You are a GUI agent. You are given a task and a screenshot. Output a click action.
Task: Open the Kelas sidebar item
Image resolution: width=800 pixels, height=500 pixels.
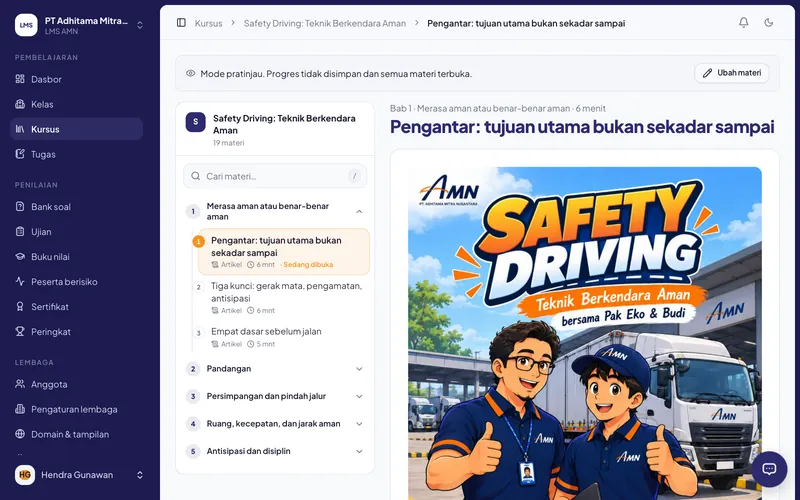(x=77, y=104)
